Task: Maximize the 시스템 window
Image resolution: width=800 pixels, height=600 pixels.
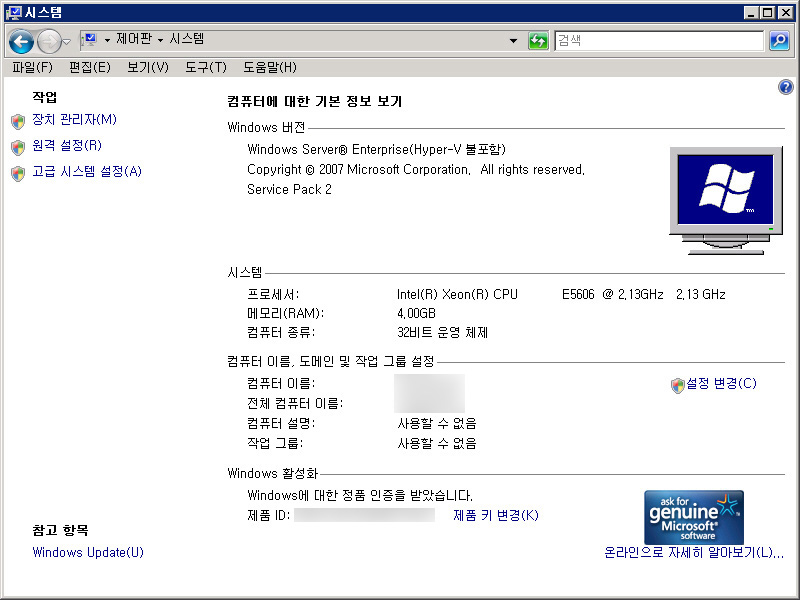Action: coord(767,12)
